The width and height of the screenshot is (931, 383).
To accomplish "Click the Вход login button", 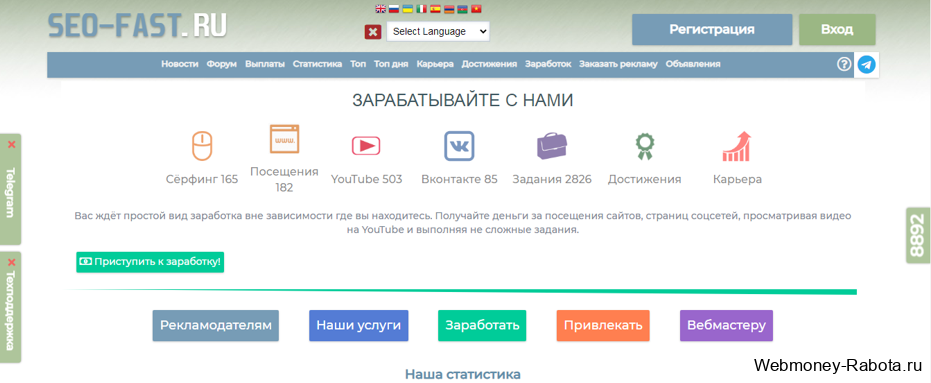I will [x=837, y=30].
